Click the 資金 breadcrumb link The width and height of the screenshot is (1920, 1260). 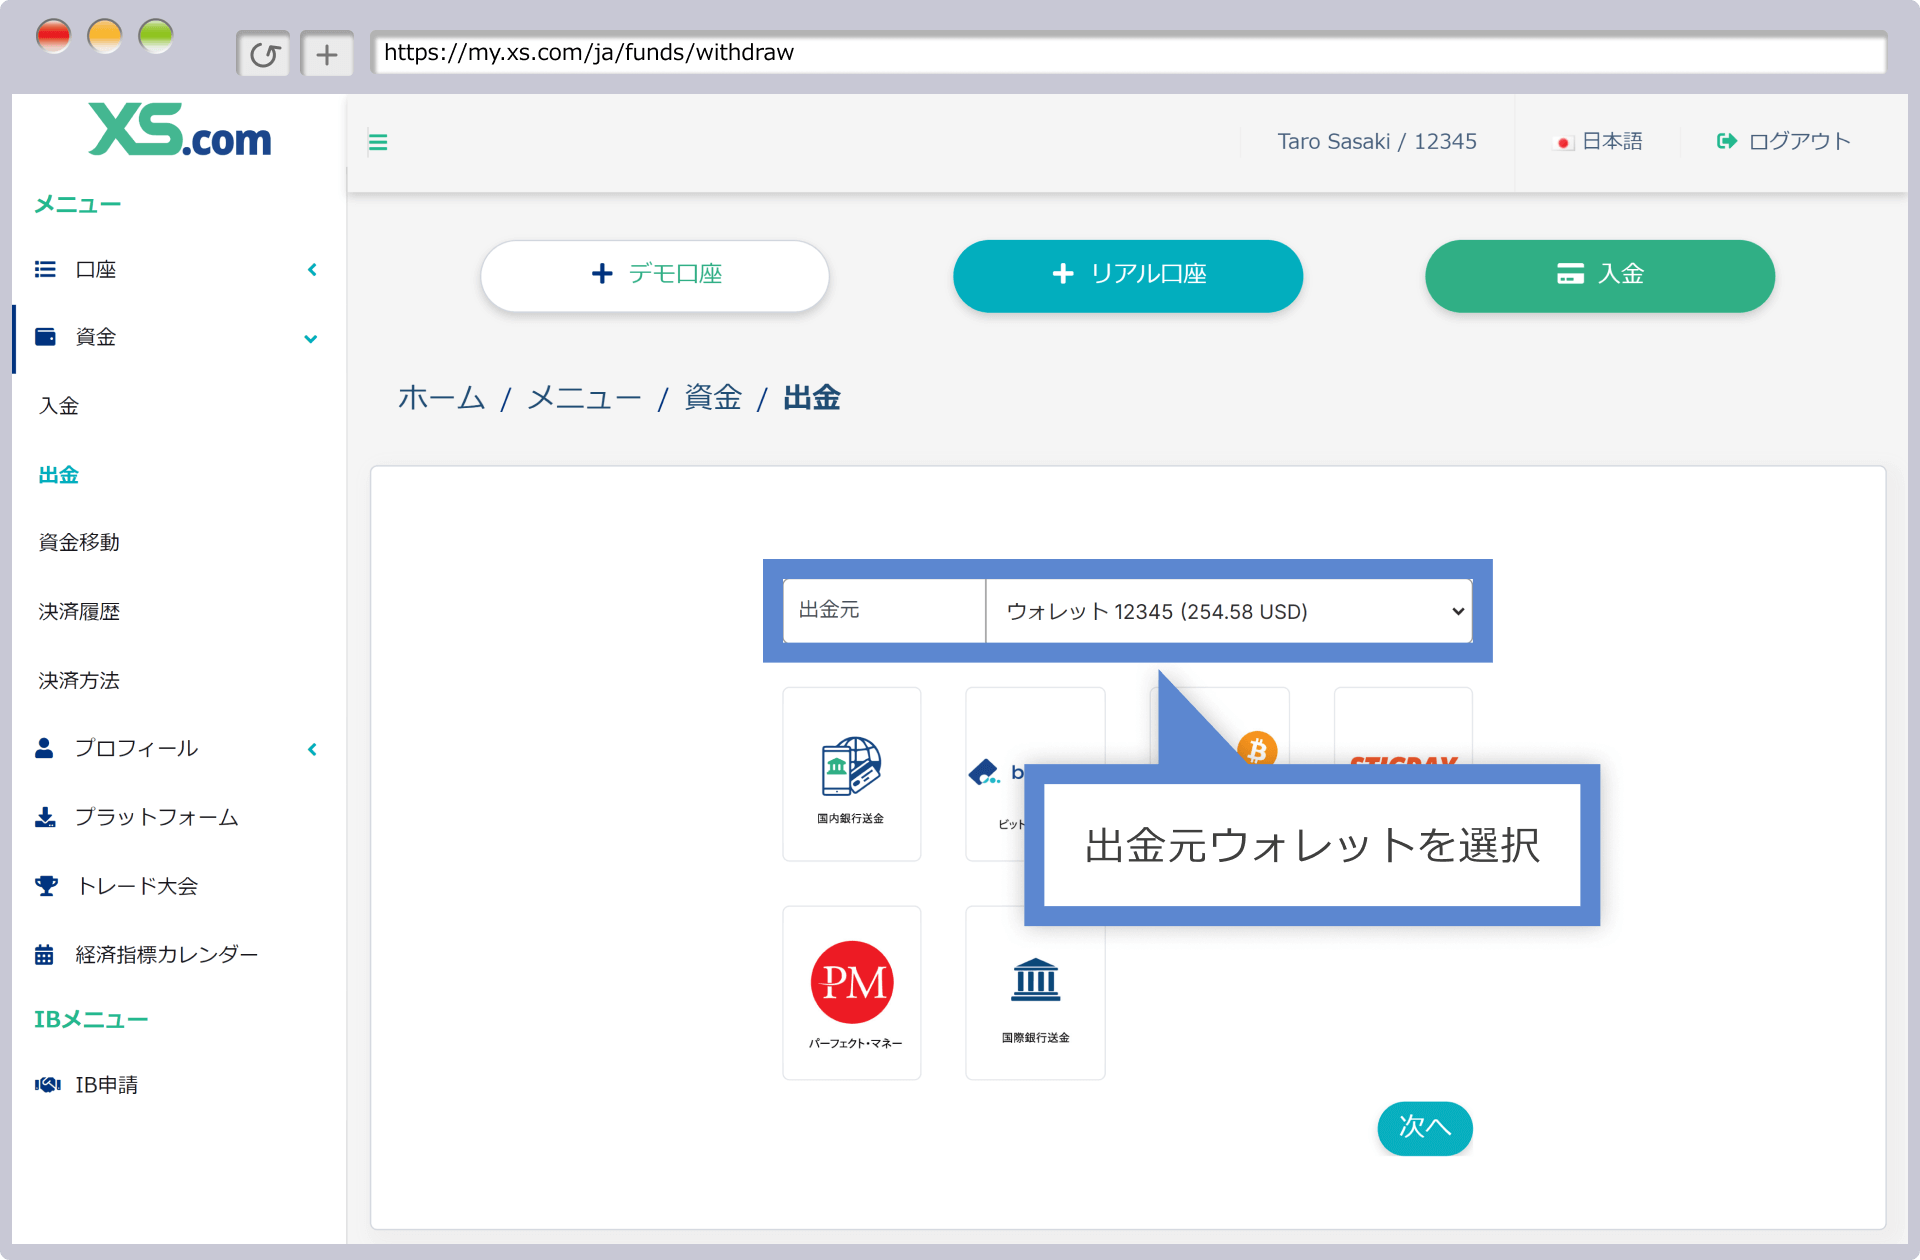(713, 398)
